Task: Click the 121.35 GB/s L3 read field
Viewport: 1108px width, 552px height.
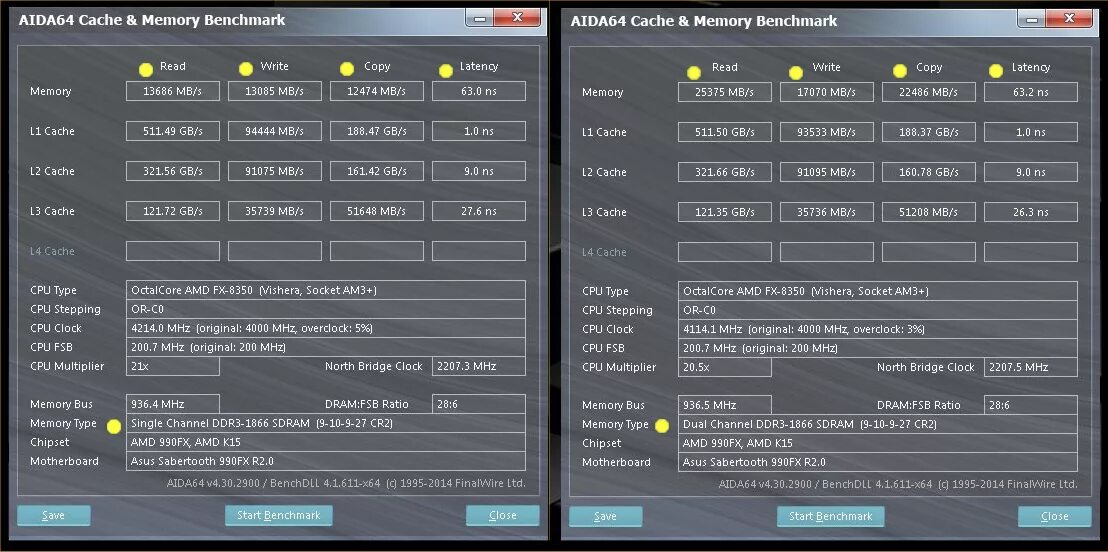Action: (724, 211)
